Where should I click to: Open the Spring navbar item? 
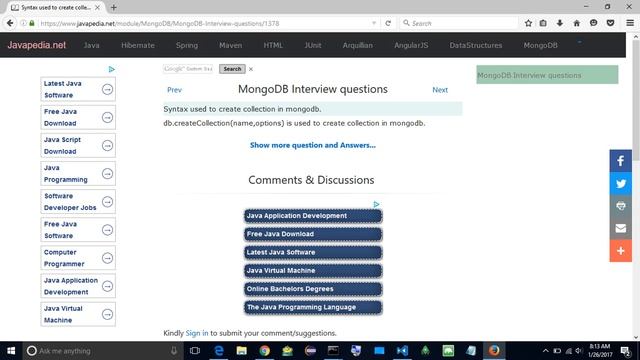pyautogui.click(x=187, y=45)
